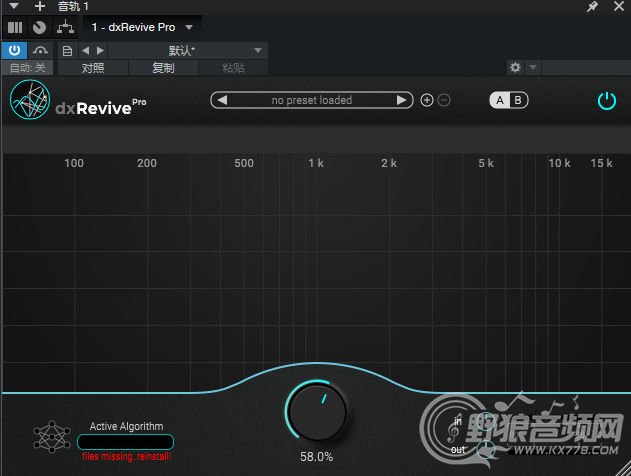
Task: Click the main amount knob at 58.0%
Action: point(317,412)
